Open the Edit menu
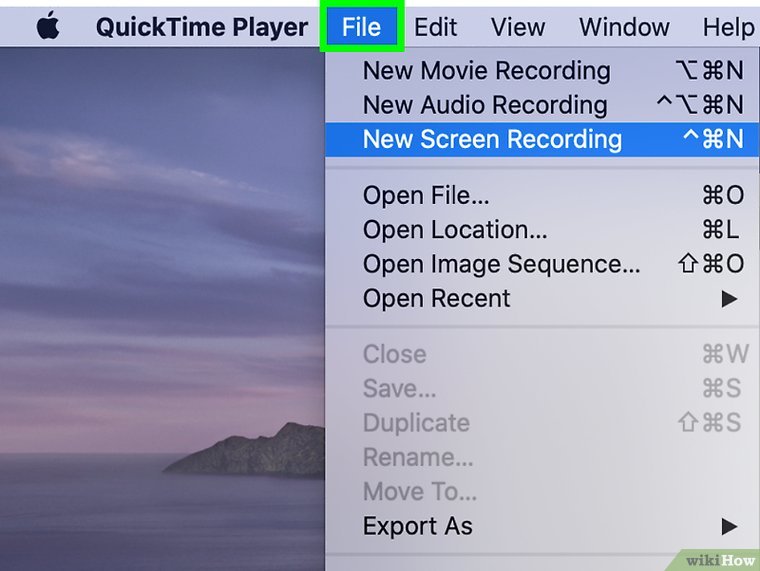Viewport: 760px width, 571px height. (x=436, y=27)
